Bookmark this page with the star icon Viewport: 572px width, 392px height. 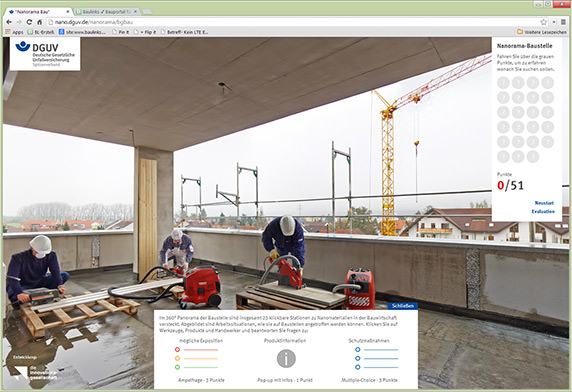pos(544,22)
